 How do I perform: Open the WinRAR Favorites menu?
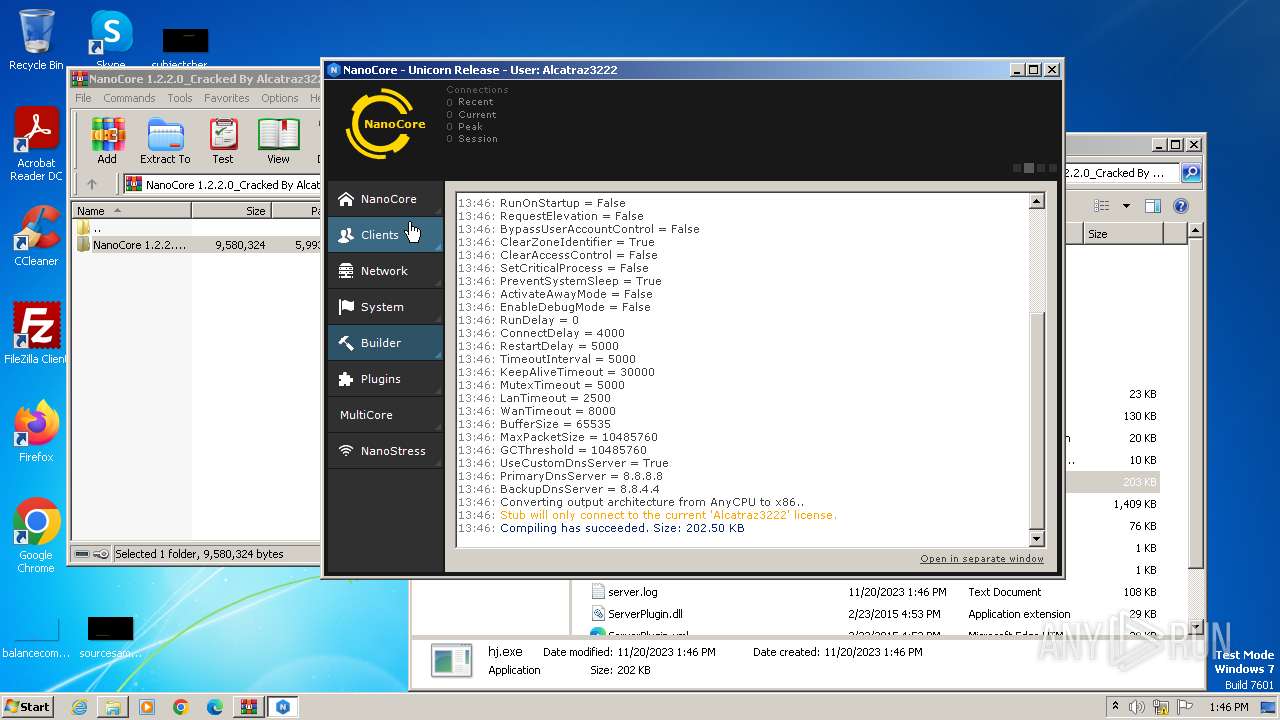(227, 98)
